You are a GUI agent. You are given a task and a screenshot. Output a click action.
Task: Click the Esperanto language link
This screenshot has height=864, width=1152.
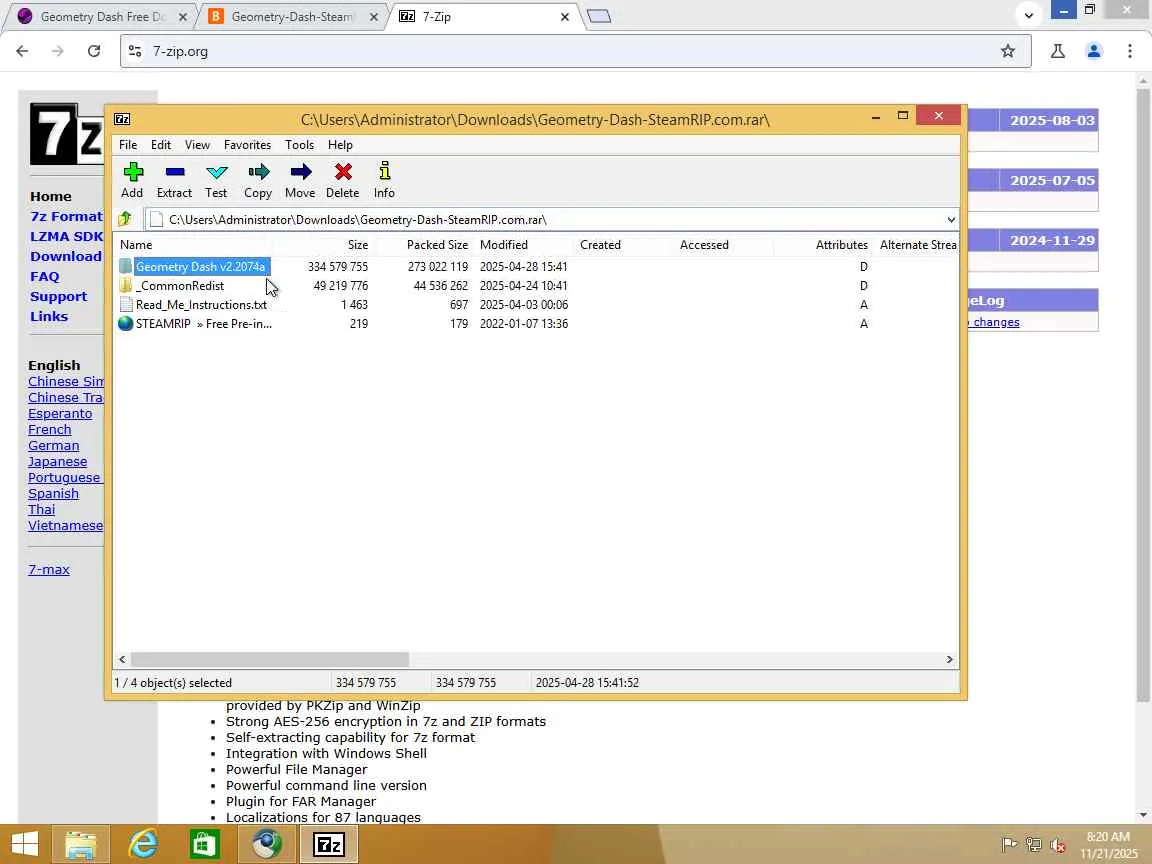60,414
